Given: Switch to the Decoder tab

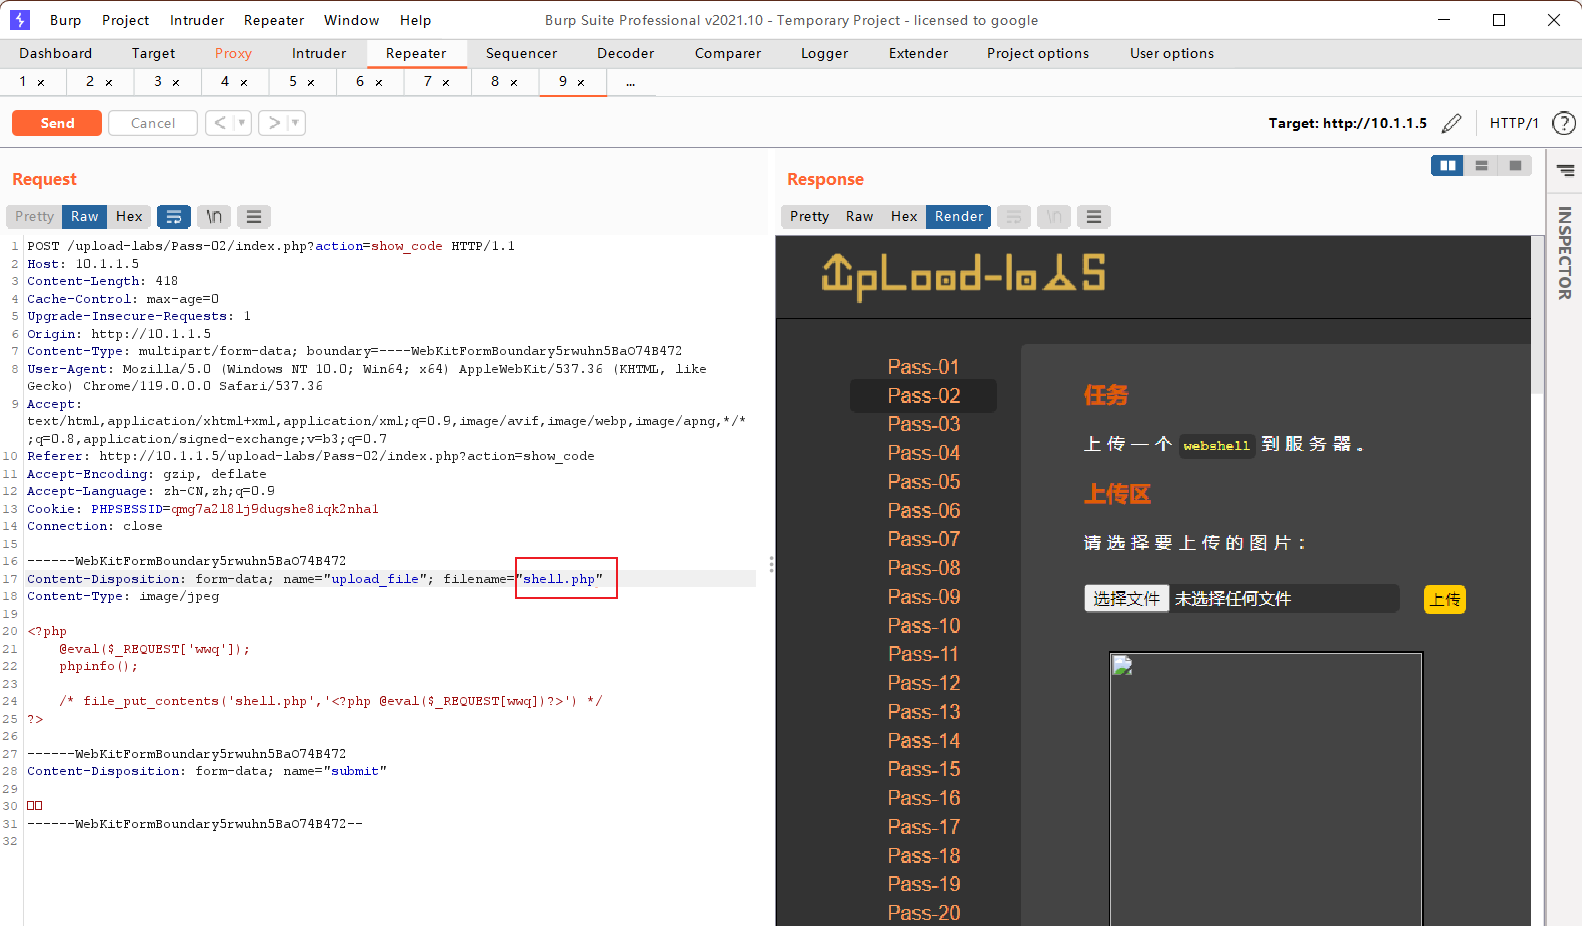Looking at the screenshot, I should 625,54.
